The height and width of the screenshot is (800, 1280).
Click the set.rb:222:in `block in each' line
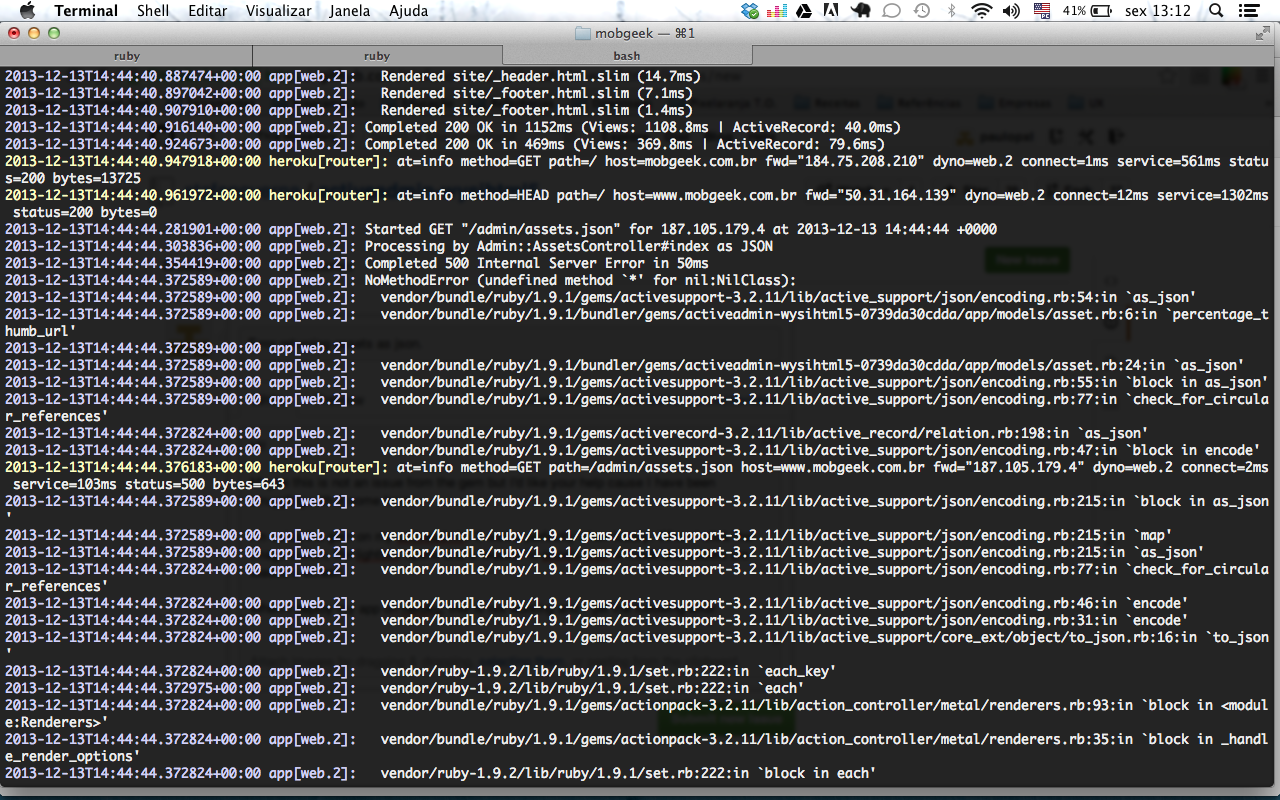441,773
